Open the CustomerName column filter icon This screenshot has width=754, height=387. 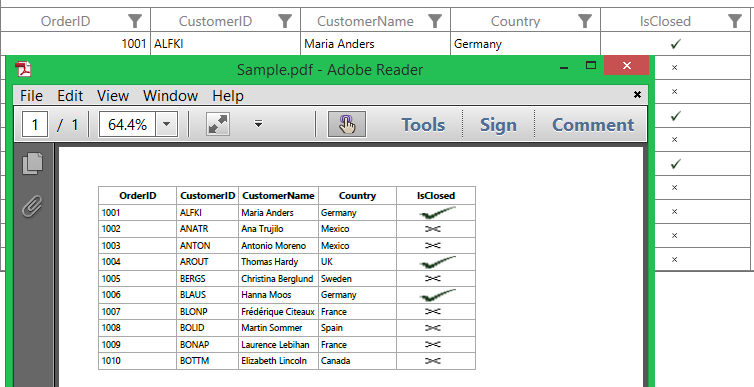point(435,21)
